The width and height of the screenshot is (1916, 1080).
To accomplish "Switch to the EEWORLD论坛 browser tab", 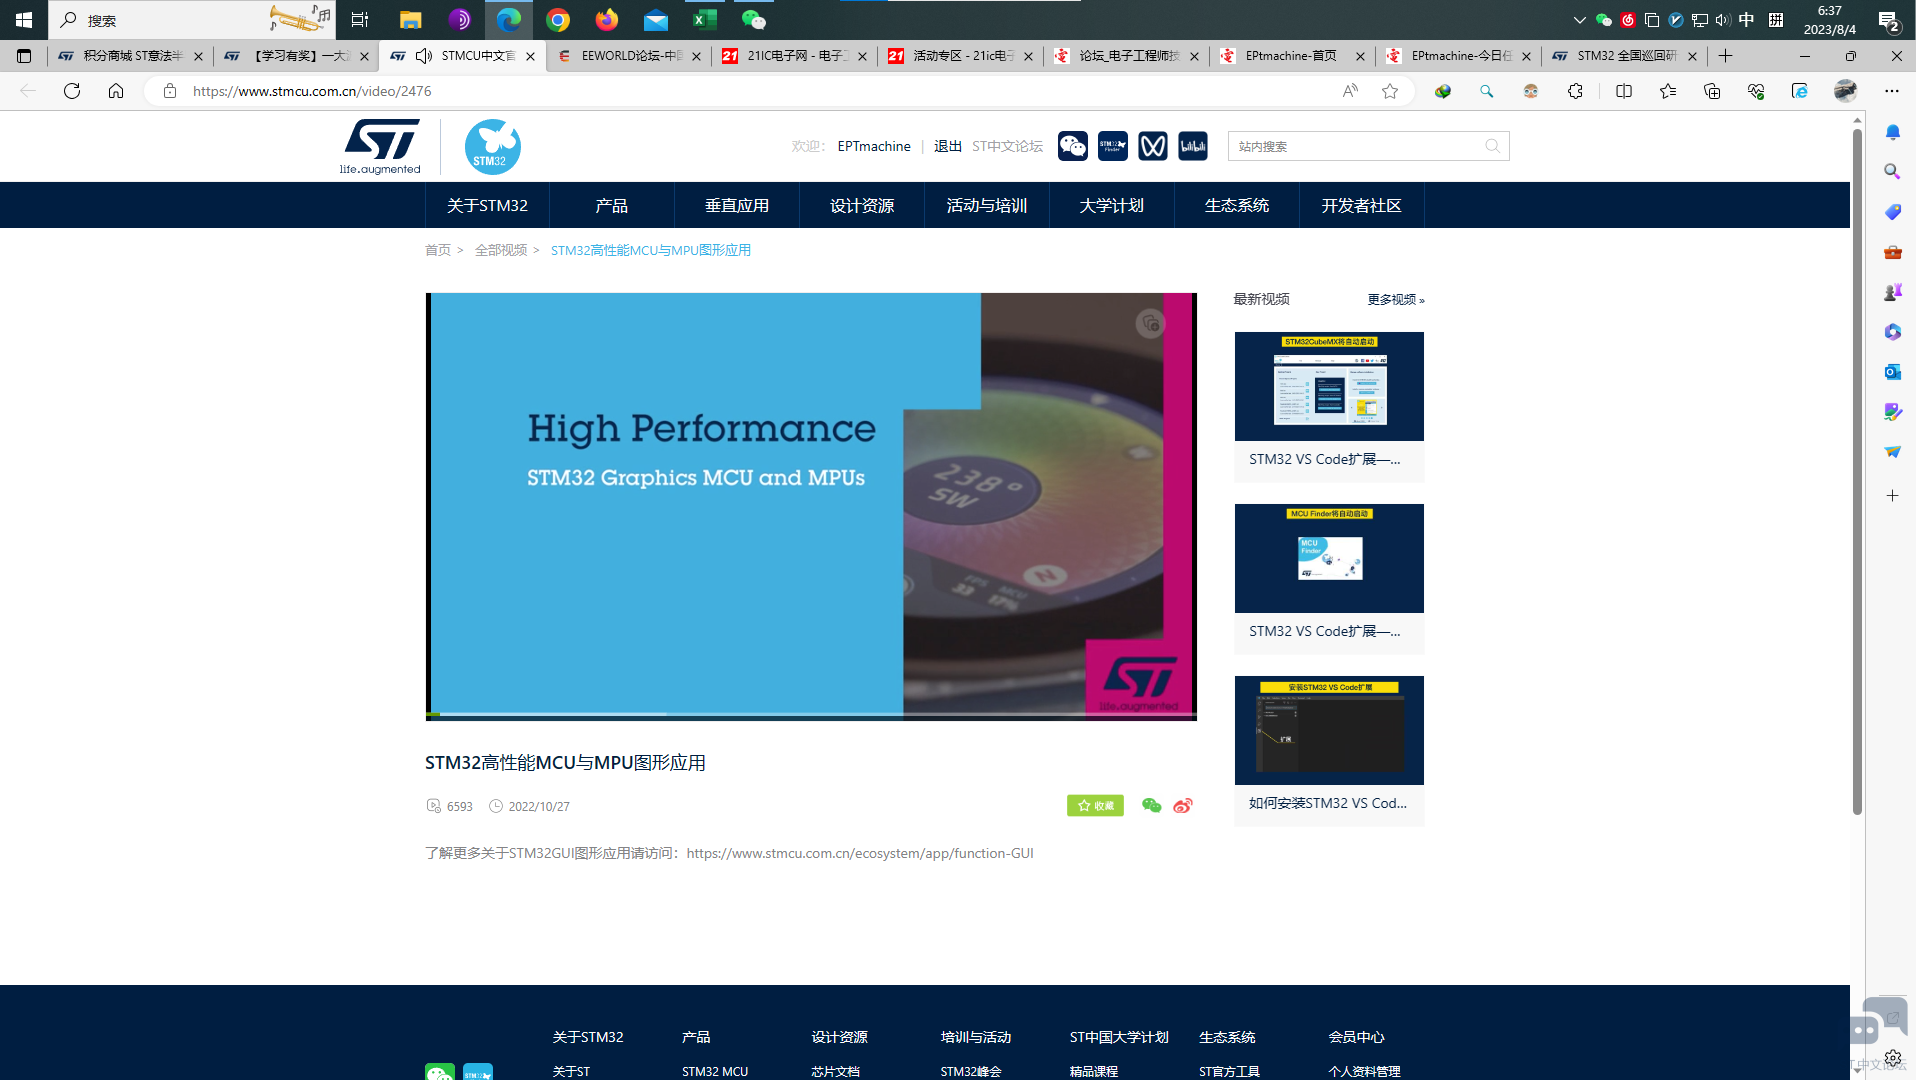I will pos(628,56).
